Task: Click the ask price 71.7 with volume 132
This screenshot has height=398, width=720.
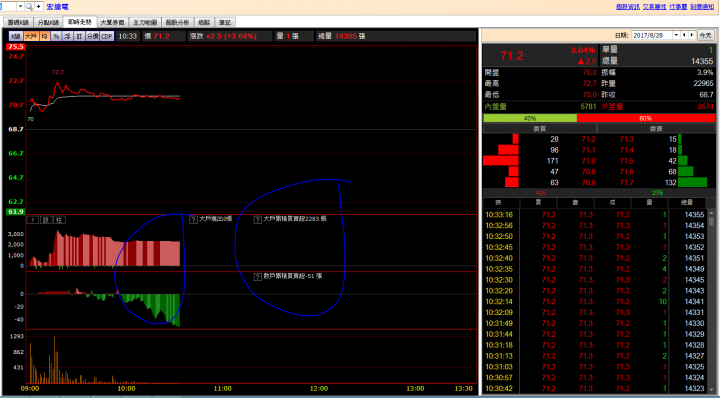Action: point(626,183)
